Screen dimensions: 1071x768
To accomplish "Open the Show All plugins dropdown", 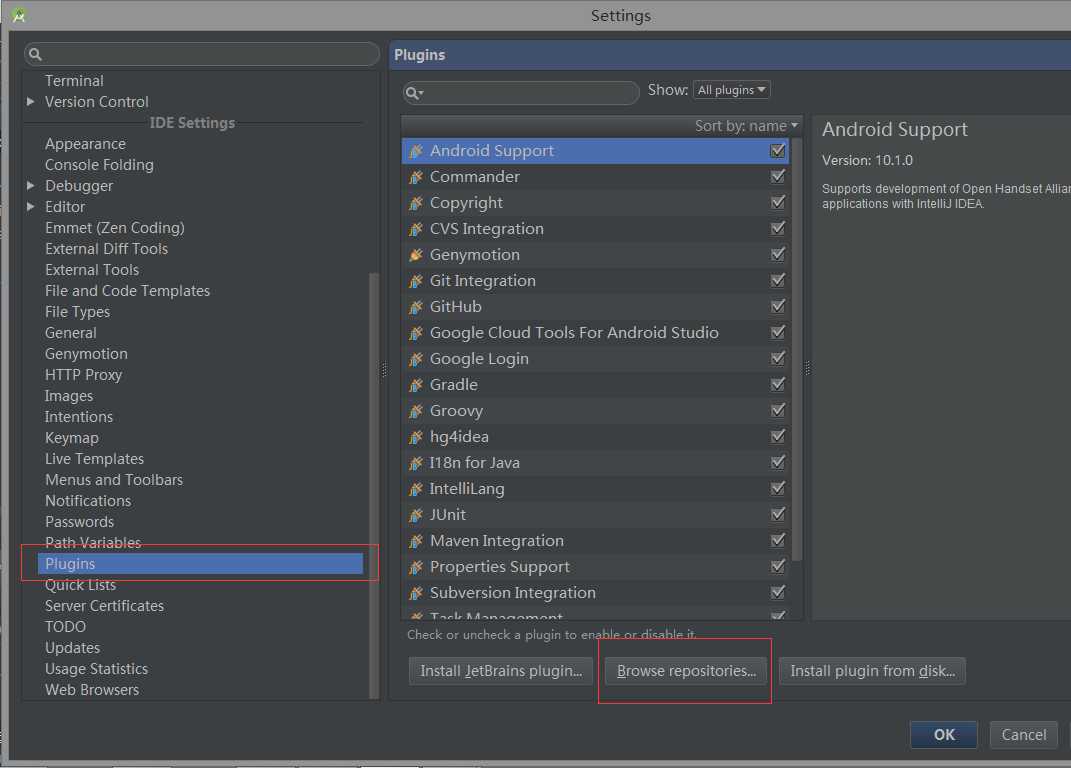I will [x=732, y=90].
